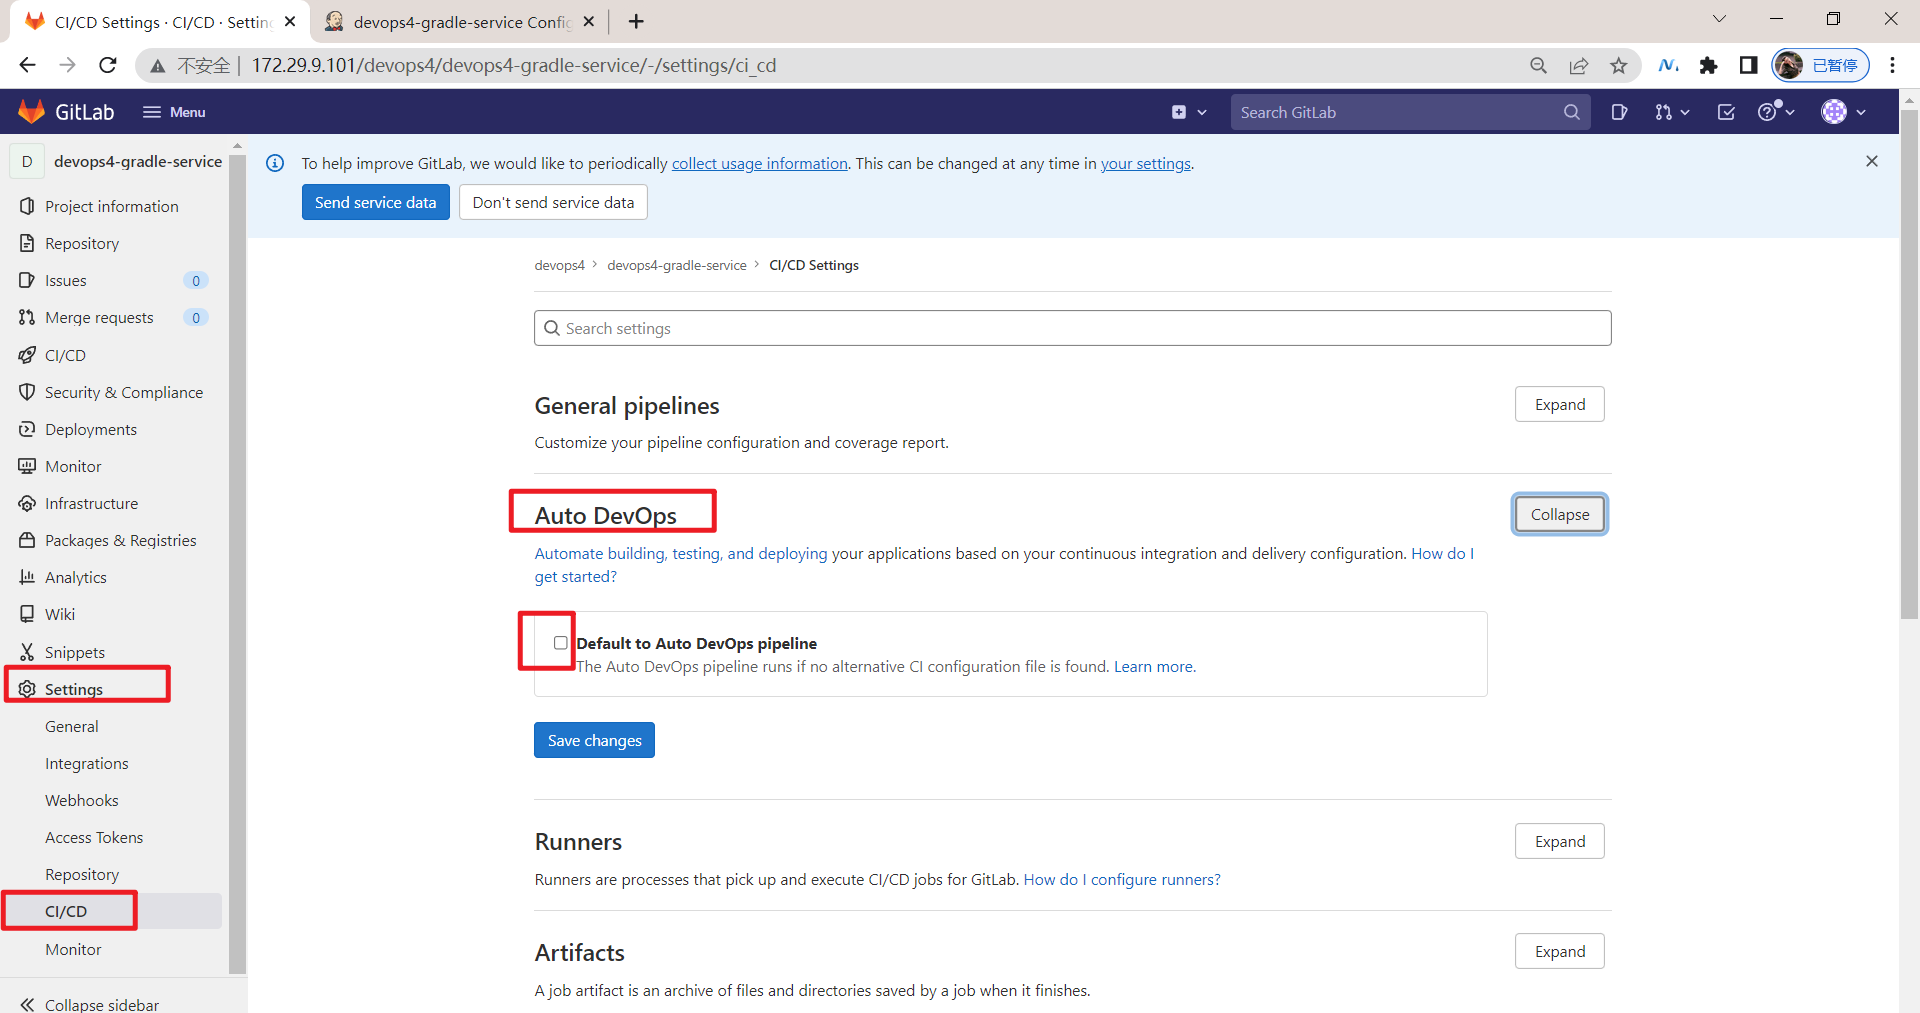The height and width of the screenshot is (1013, 1920).
Task: Open the Issues icon in the top bar
Action: [x=1619, y=112]
